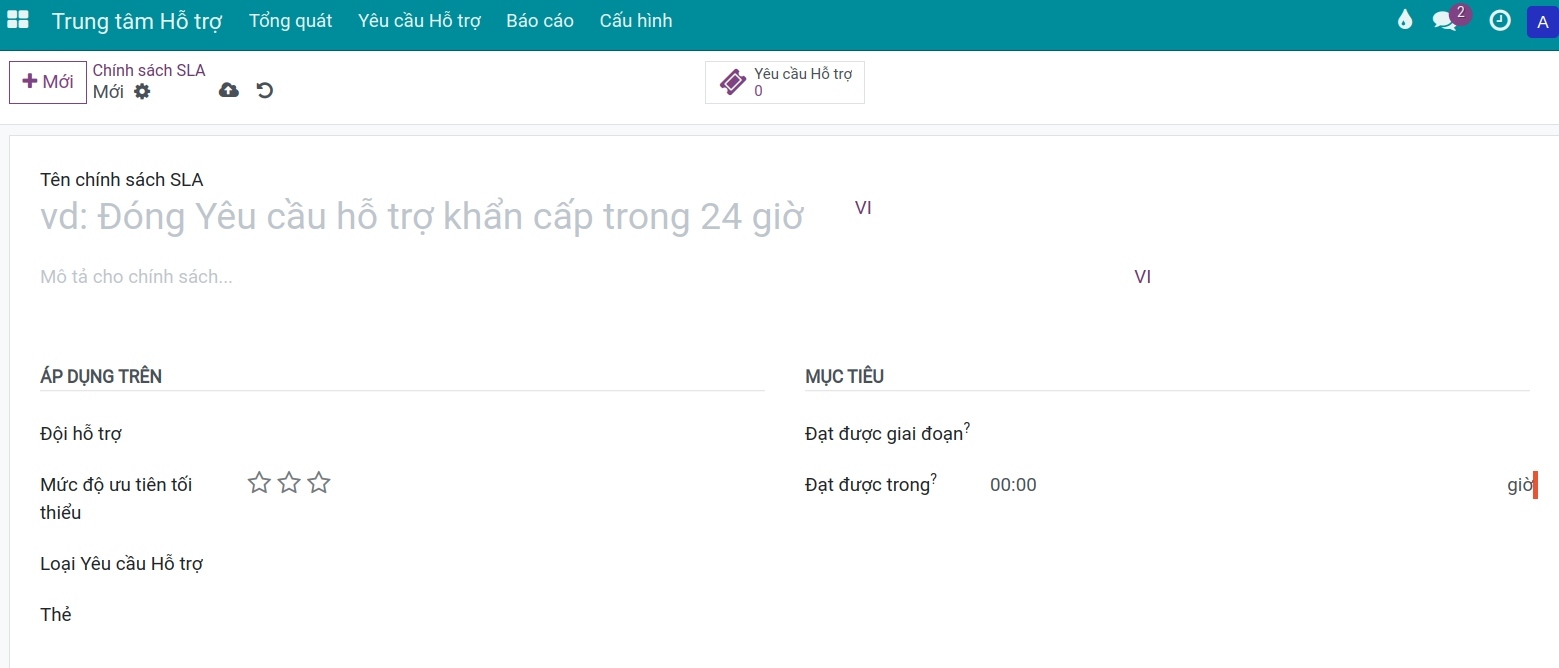The image size is (1559, 668).
Task: Open the Đạt được giai đoạn dropdown field
Action: pos(1258,433)
